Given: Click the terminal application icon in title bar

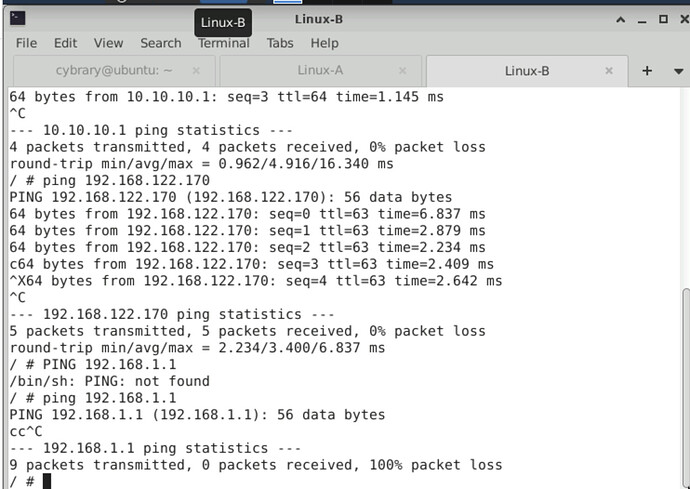Looking at the screenshot, I should pos(19,19).
